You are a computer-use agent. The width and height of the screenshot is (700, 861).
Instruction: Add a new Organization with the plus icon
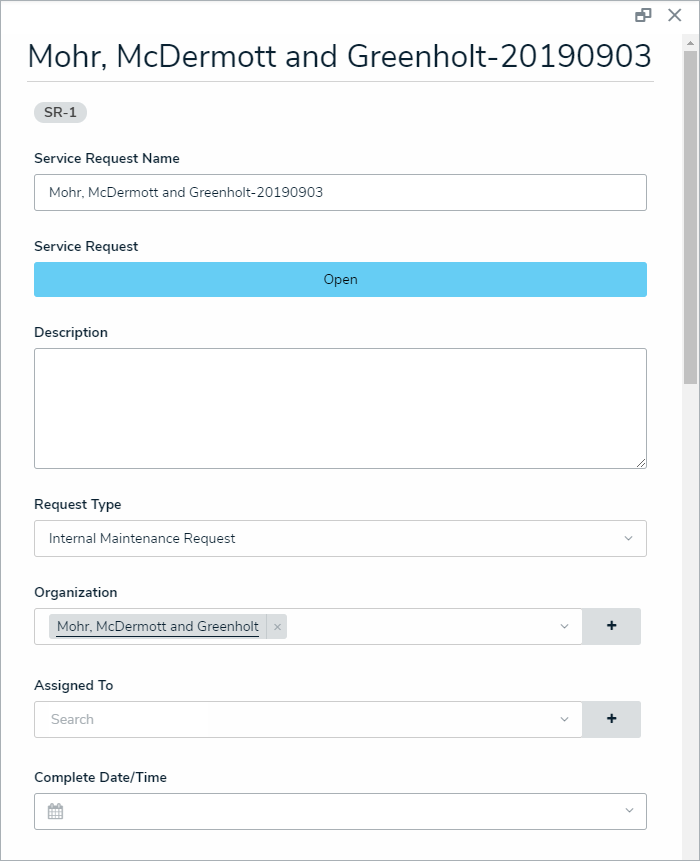click(611, 626)
